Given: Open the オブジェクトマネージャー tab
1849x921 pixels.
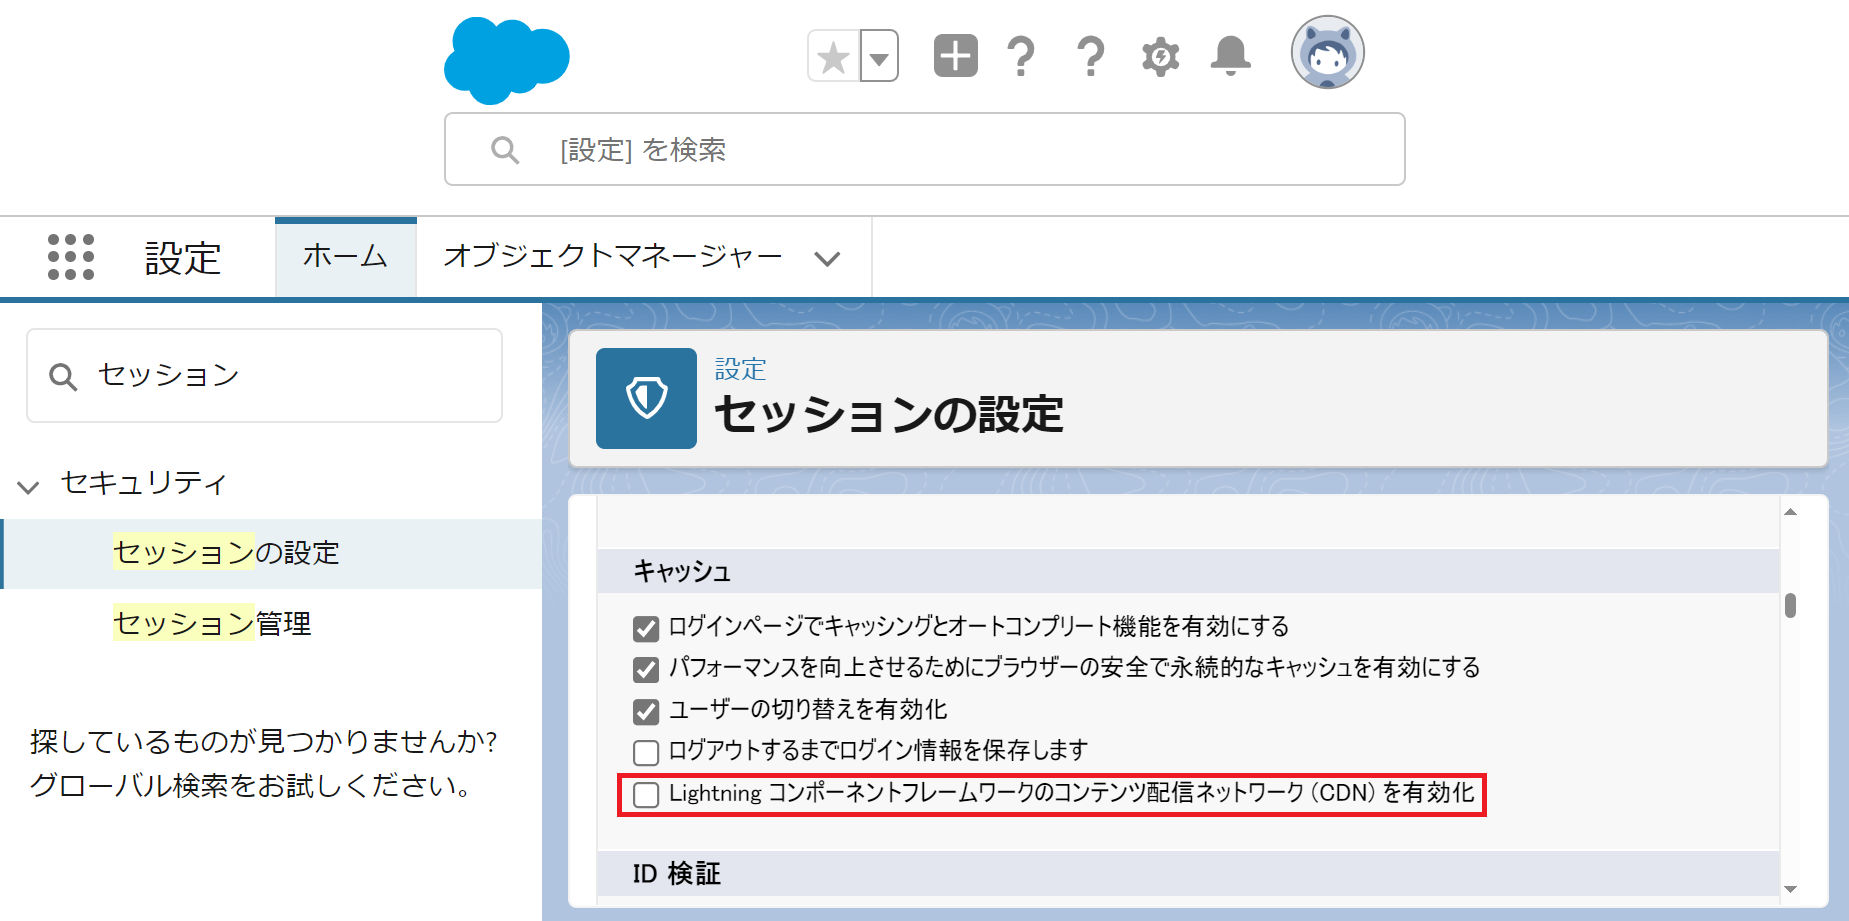Looking at the screenshot, I should tap(612, 257).
